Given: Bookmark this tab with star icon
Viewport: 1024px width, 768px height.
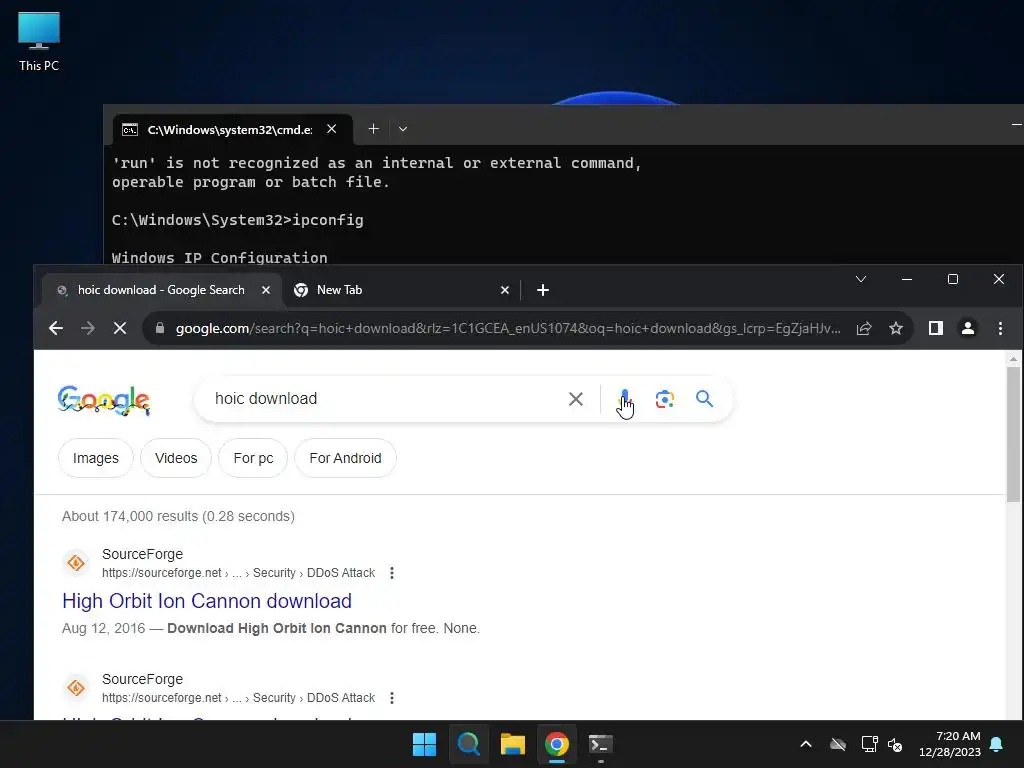Looking at the screenshot, I should tap(896, 328).
